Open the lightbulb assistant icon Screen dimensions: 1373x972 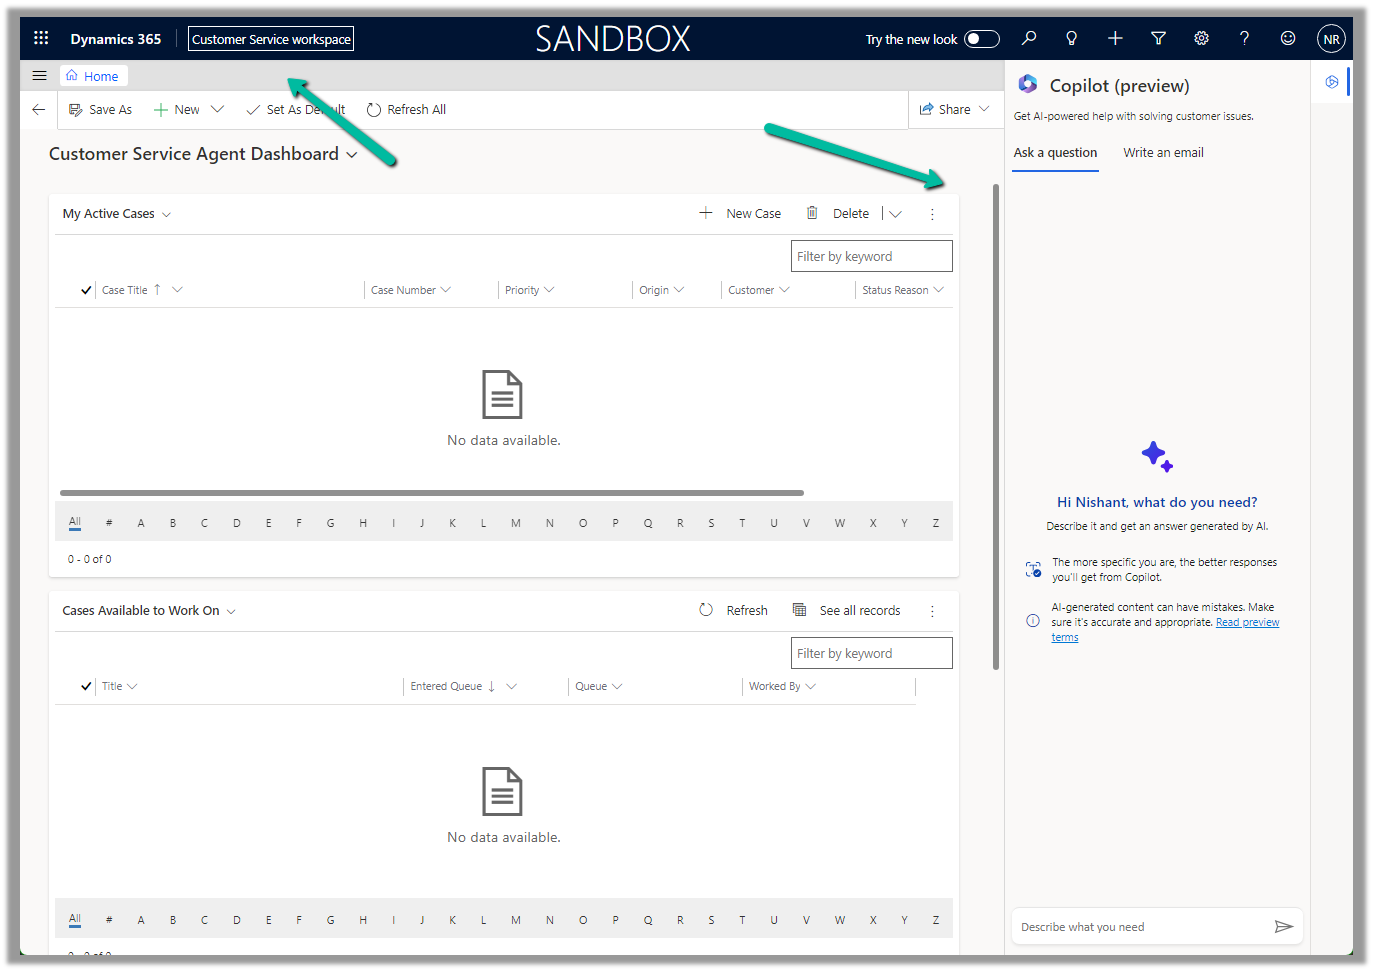1071,38
